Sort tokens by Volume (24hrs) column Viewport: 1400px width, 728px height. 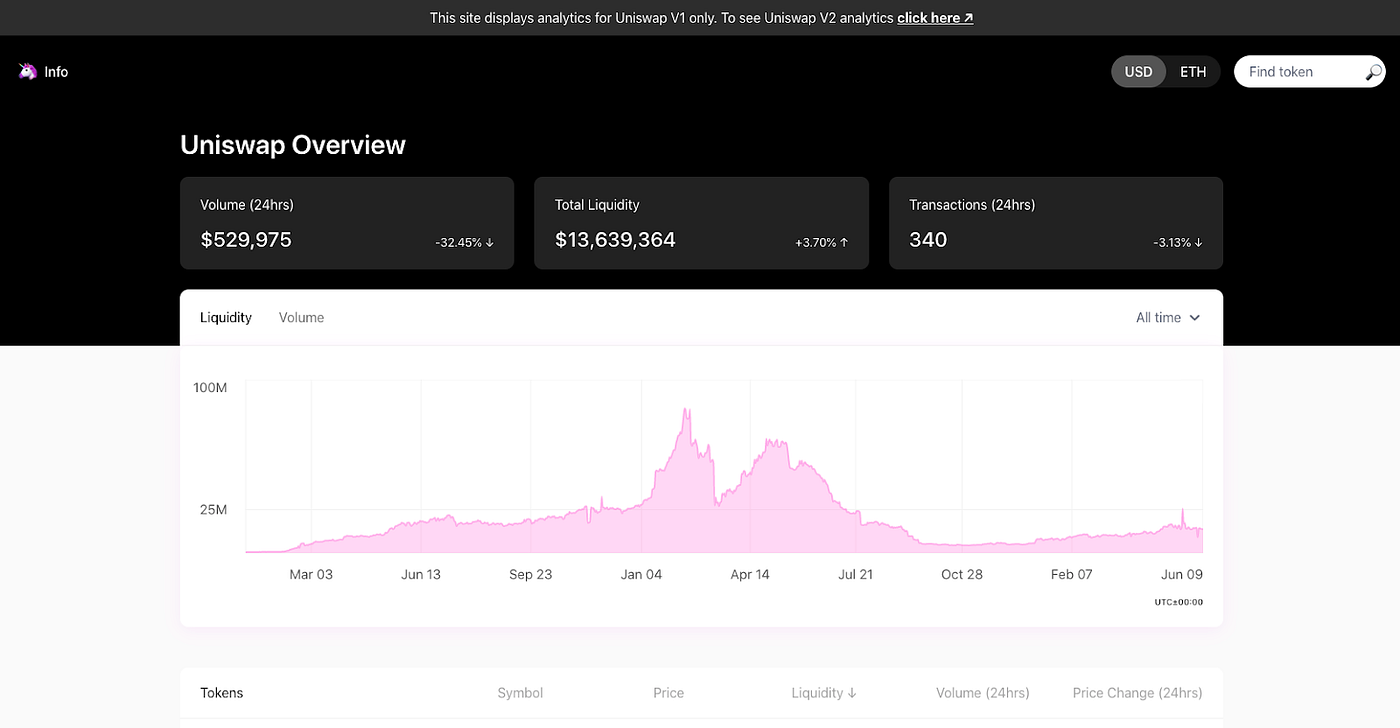coord(982,693)
